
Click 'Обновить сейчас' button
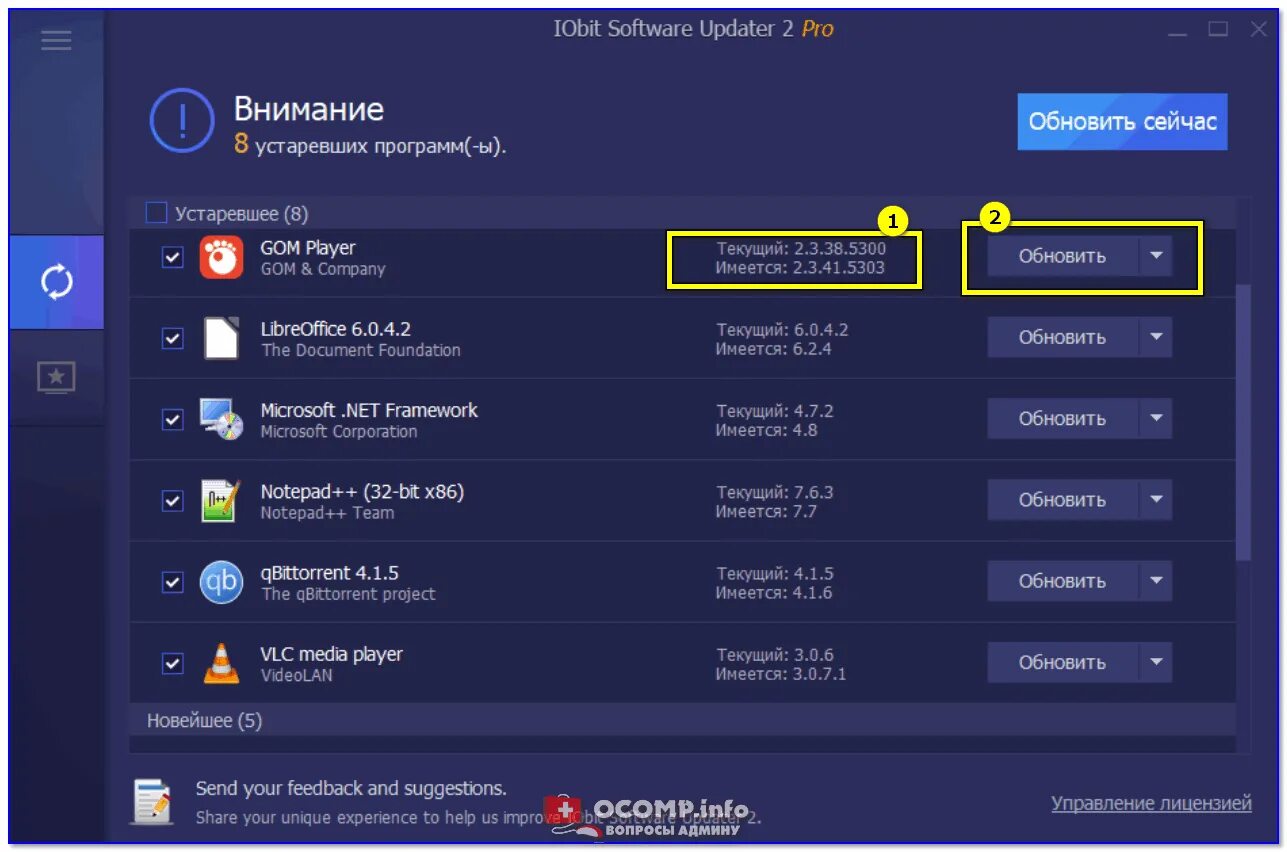[x=1122, y=122]
